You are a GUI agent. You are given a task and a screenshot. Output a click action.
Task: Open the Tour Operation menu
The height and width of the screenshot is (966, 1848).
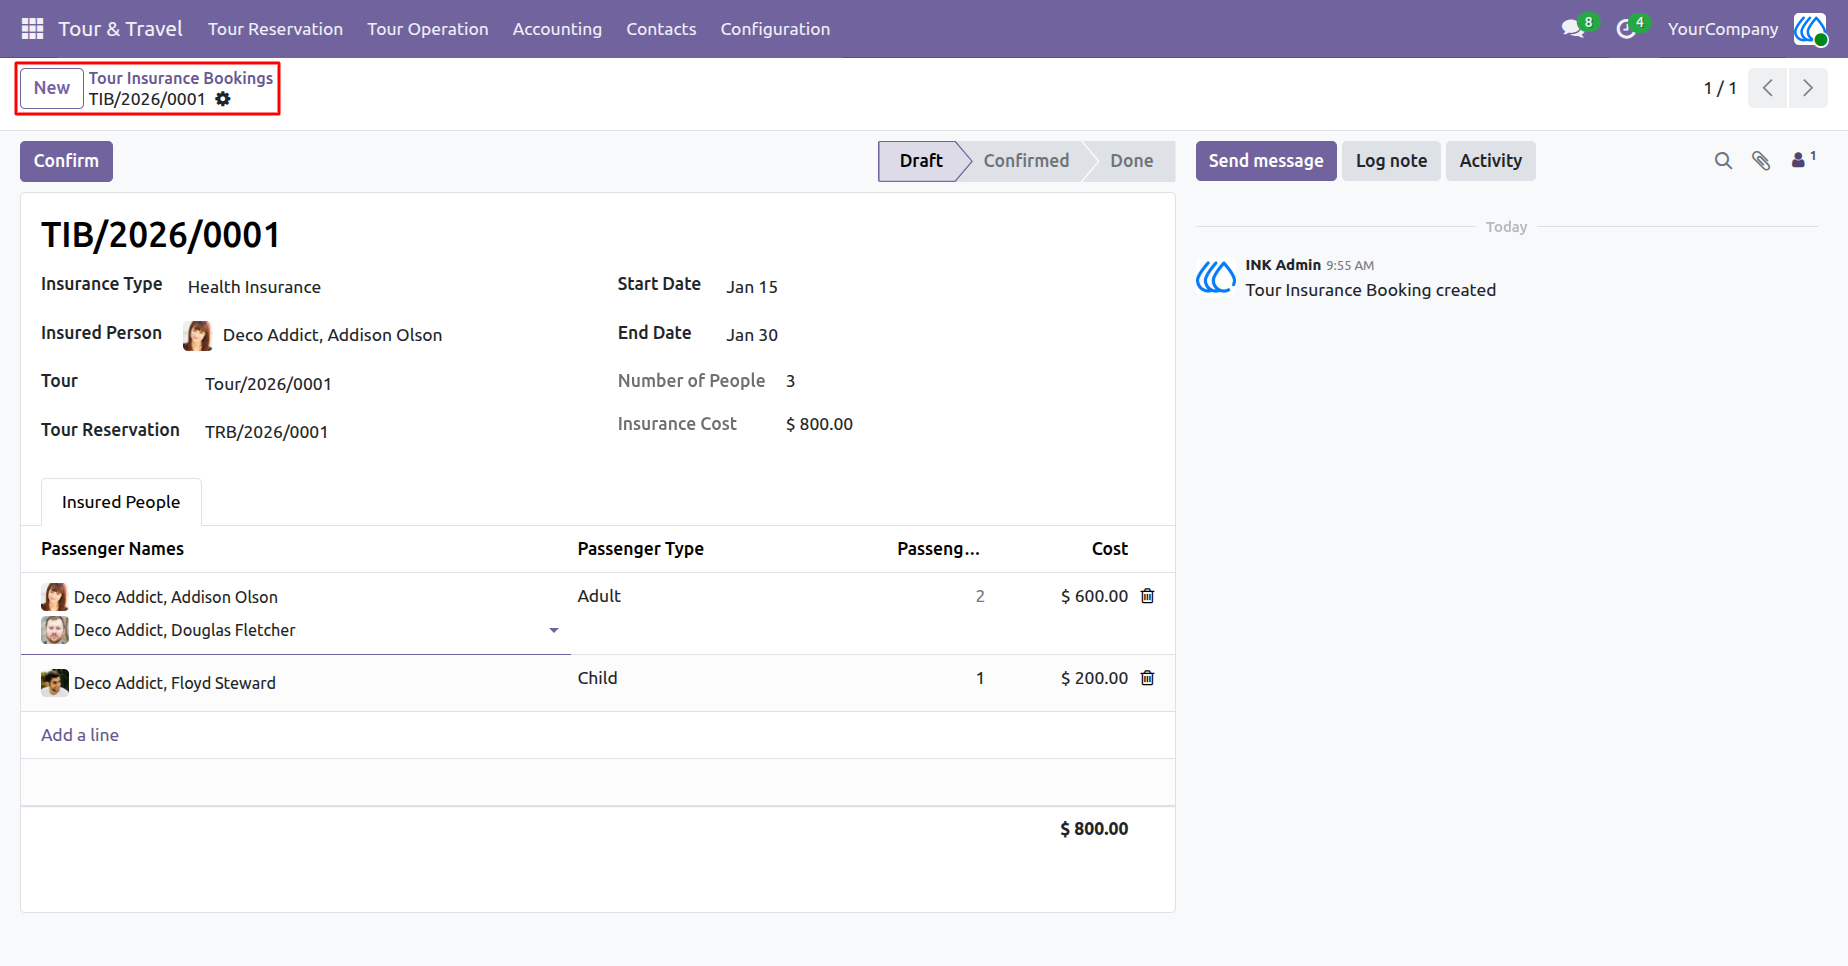(x=428, y=29)
